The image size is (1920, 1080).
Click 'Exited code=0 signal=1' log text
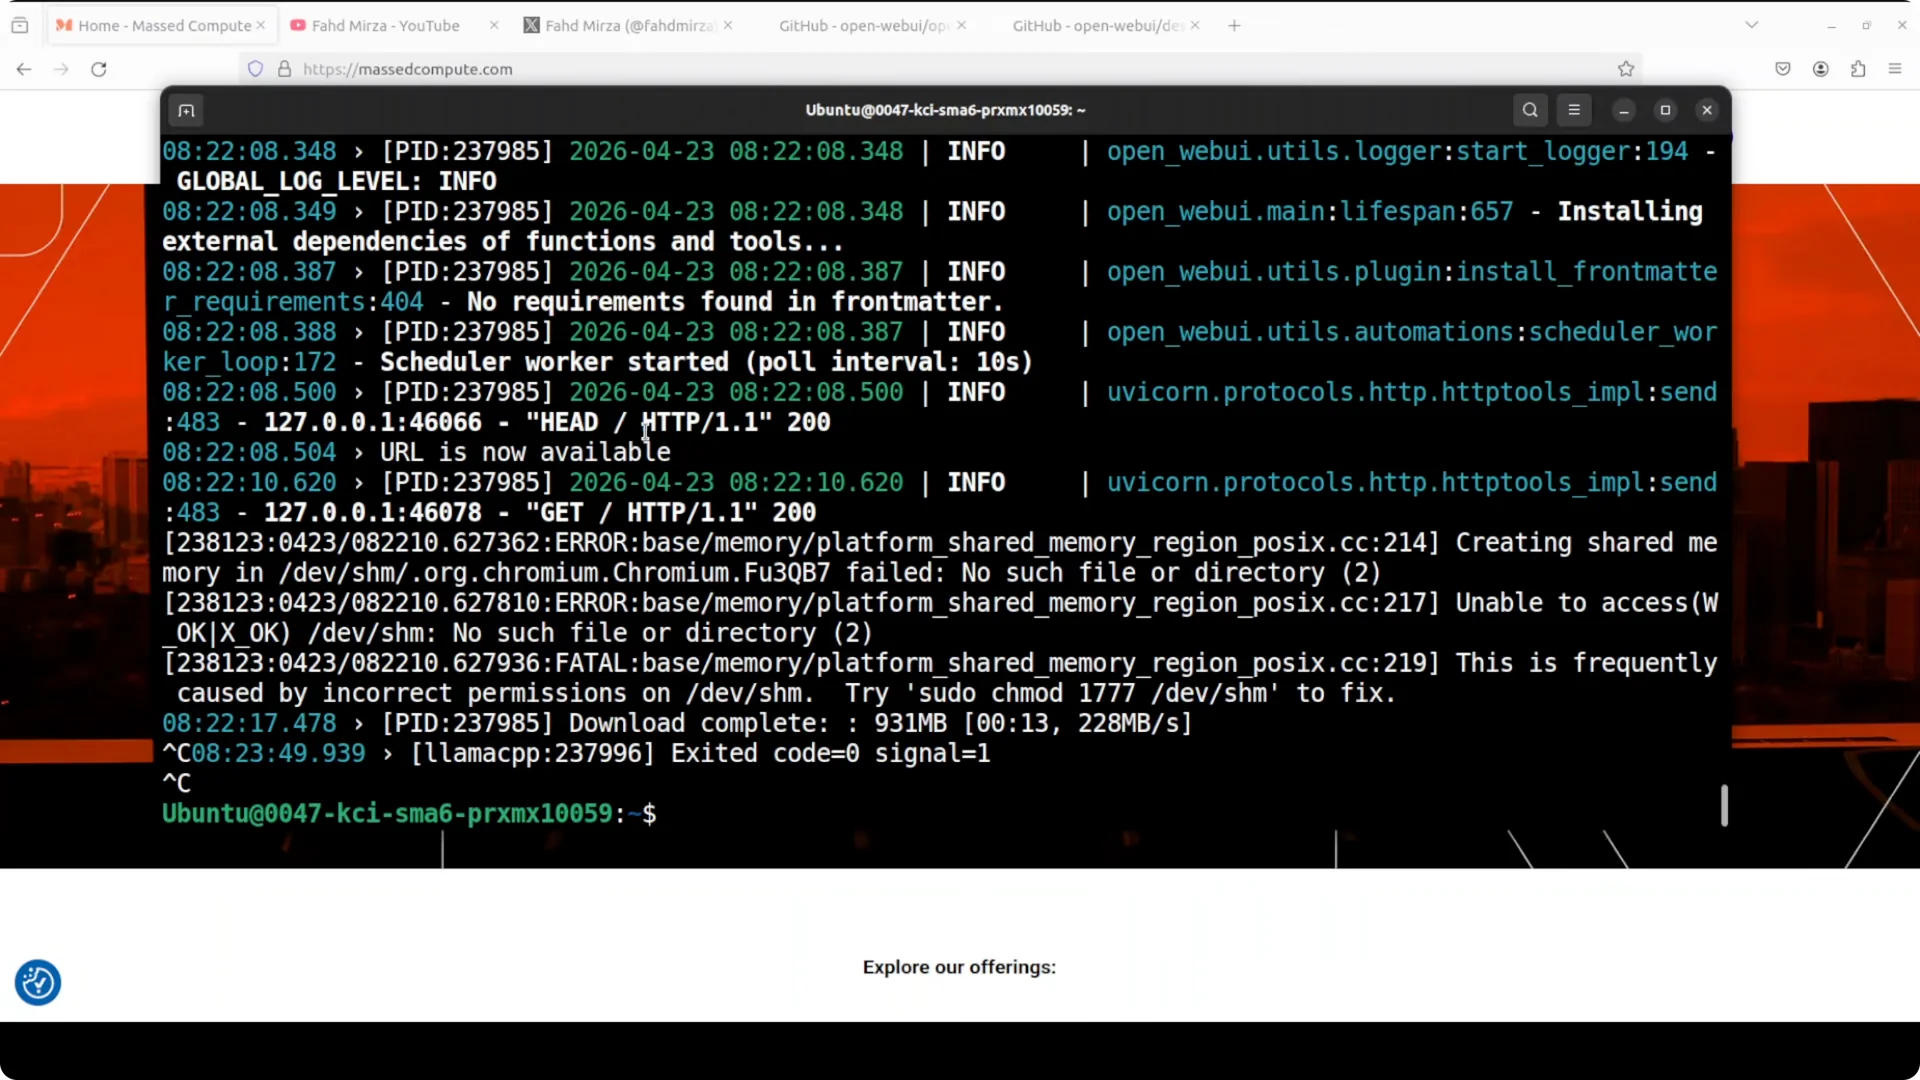click(830, 753)
